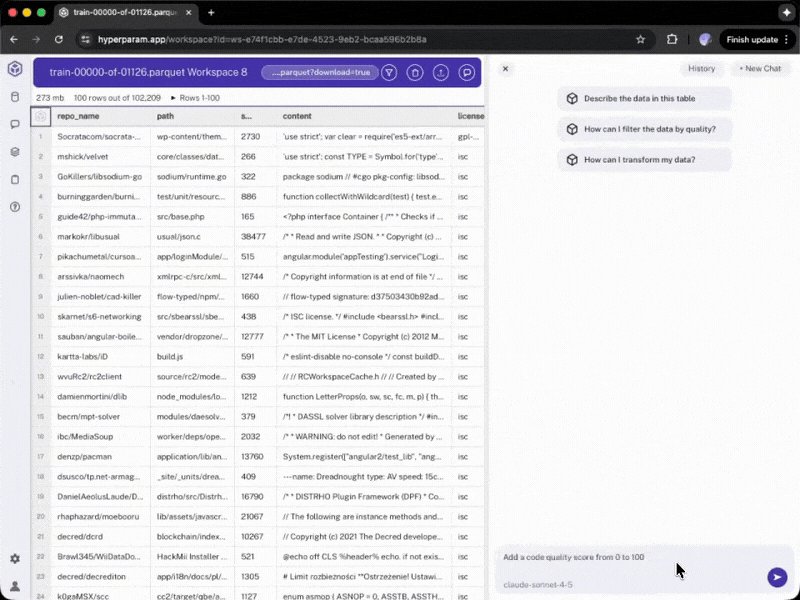Open the clipboard icon in left sidebar
This screenshot has width=800, height=600.
click(x=15, y=180)
